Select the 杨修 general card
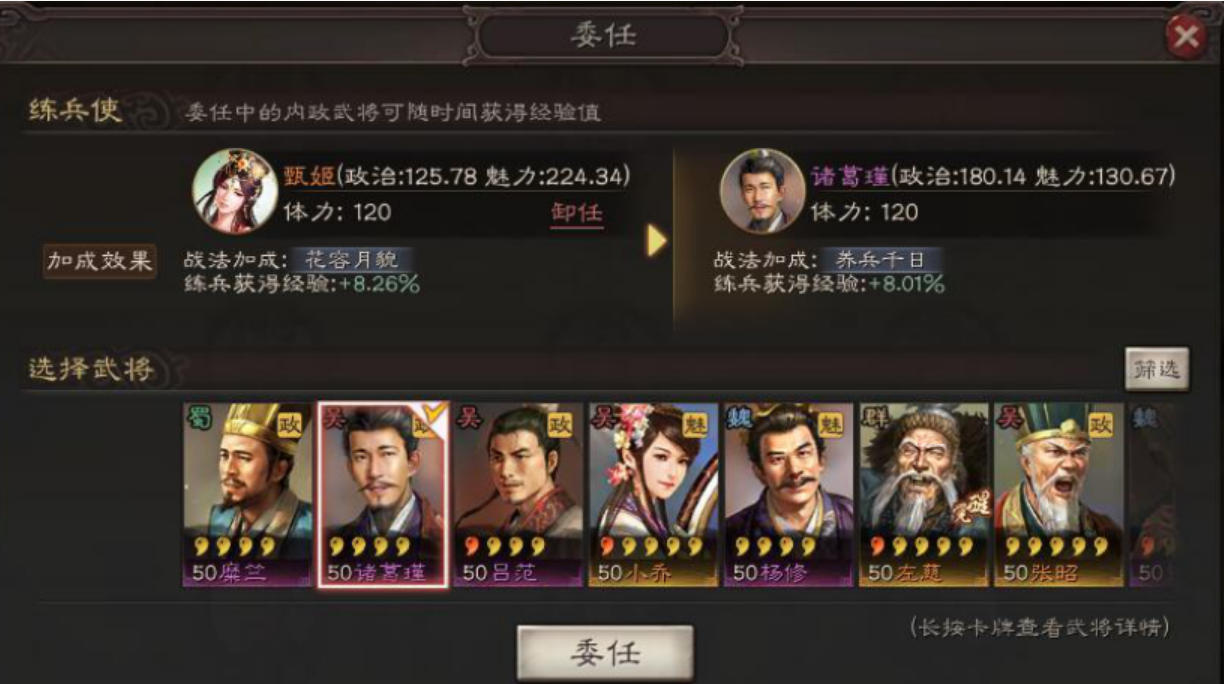Viewport: 1224px width, 684px height. [x=788, y=494]
